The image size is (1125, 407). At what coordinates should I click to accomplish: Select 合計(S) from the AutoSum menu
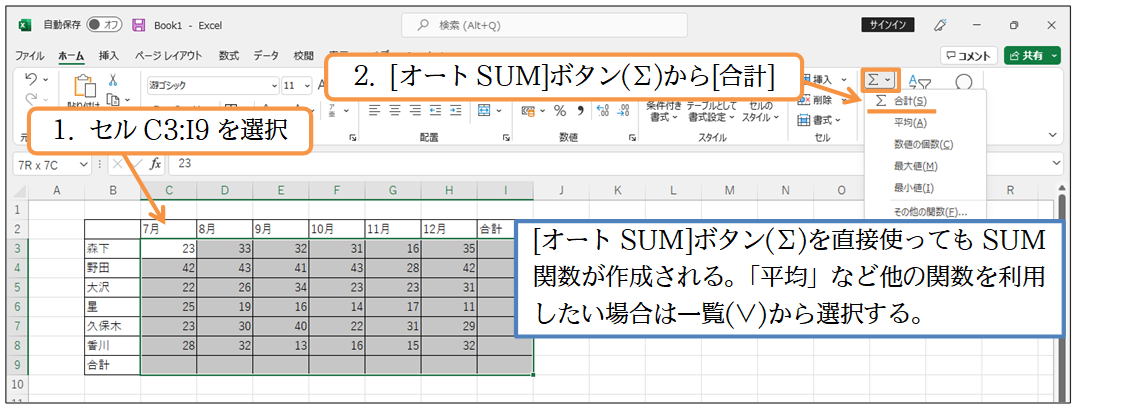pos(925,102)
